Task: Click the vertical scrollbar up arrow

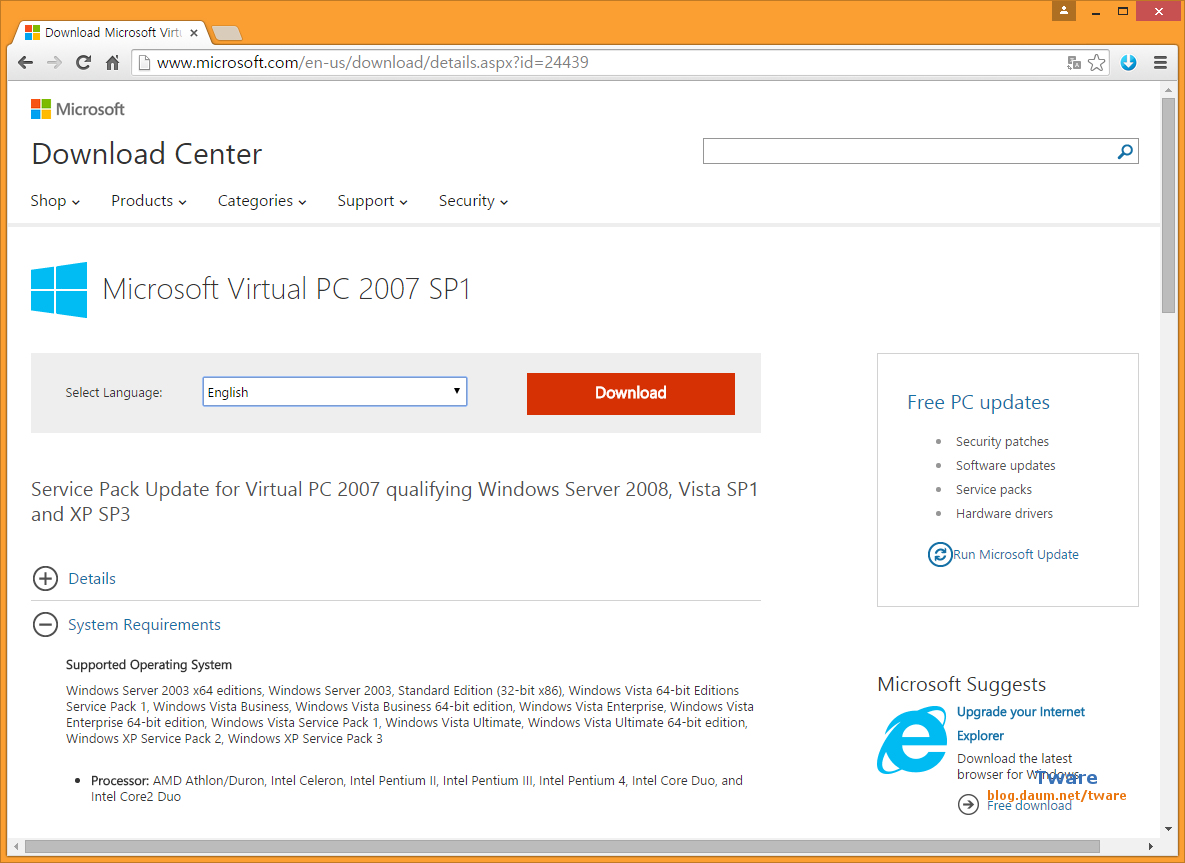Action: coord(1168,88)
